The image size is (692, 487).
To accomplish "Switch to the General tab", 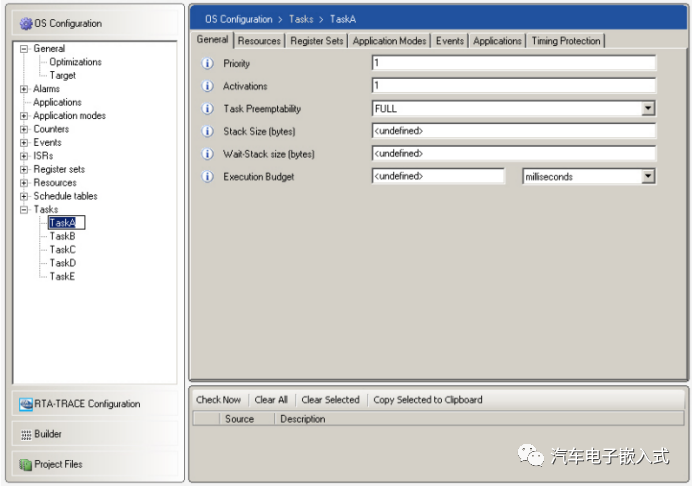I will coord(212,40).
